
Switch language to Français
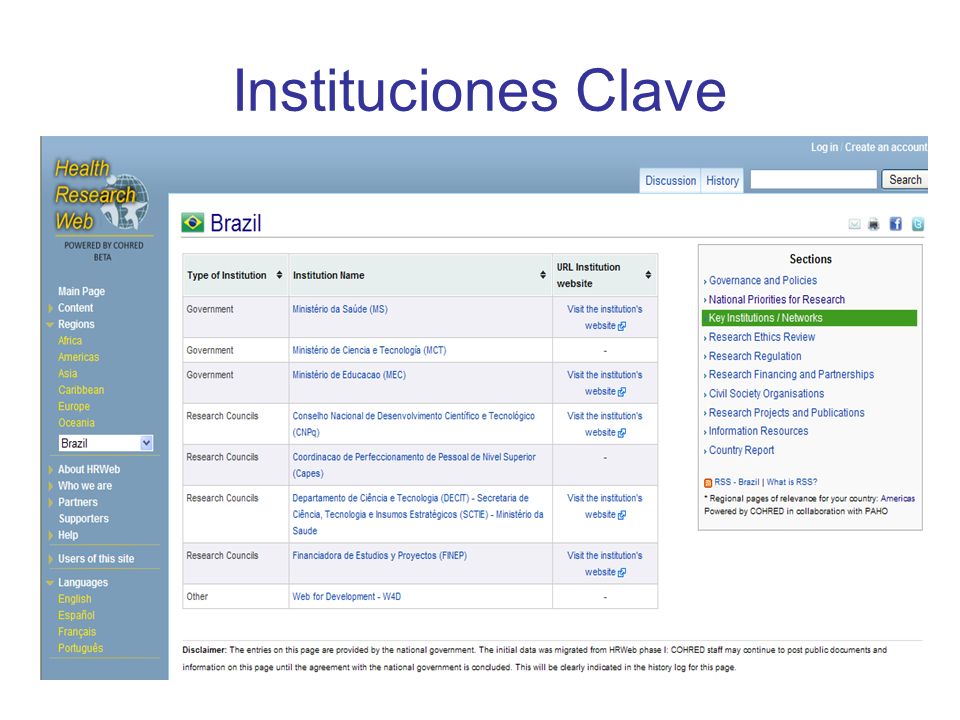[77, 632]
